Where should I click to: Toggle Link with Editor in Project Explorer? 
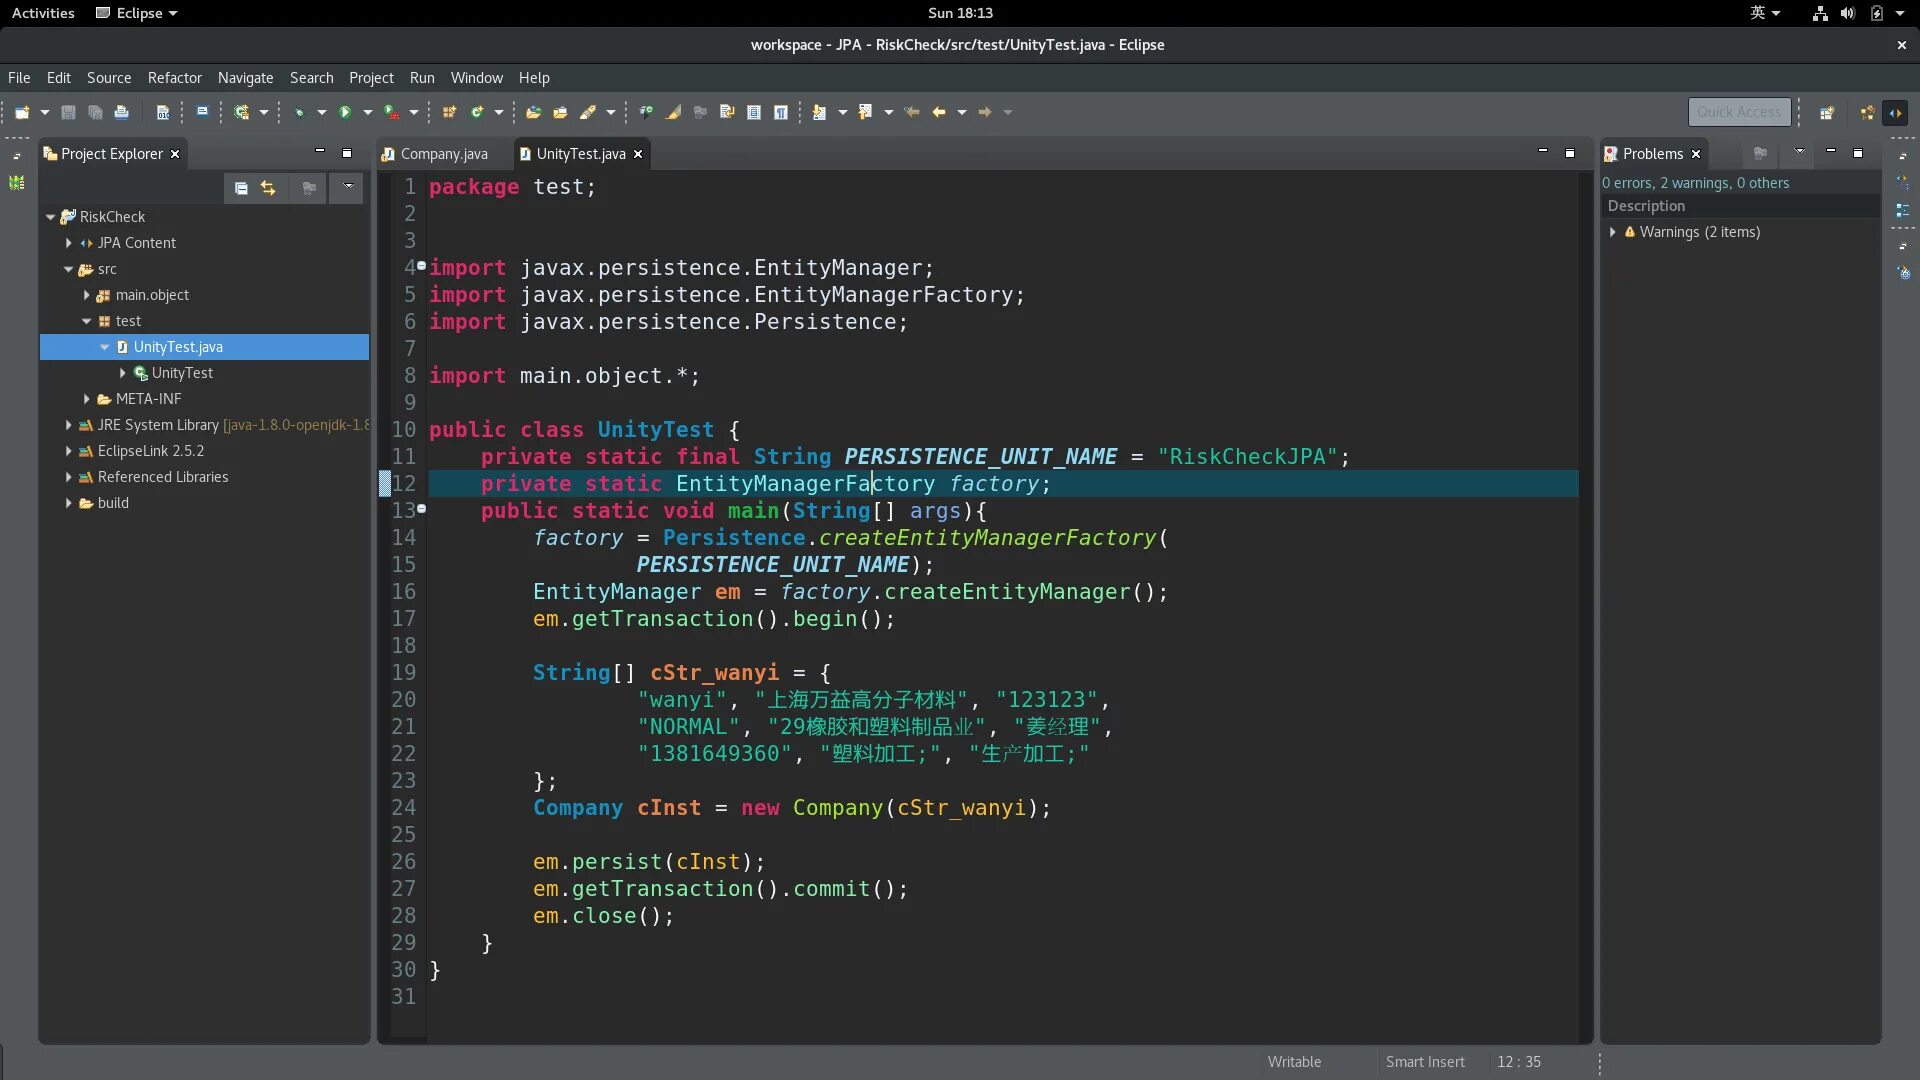point(268,188)
